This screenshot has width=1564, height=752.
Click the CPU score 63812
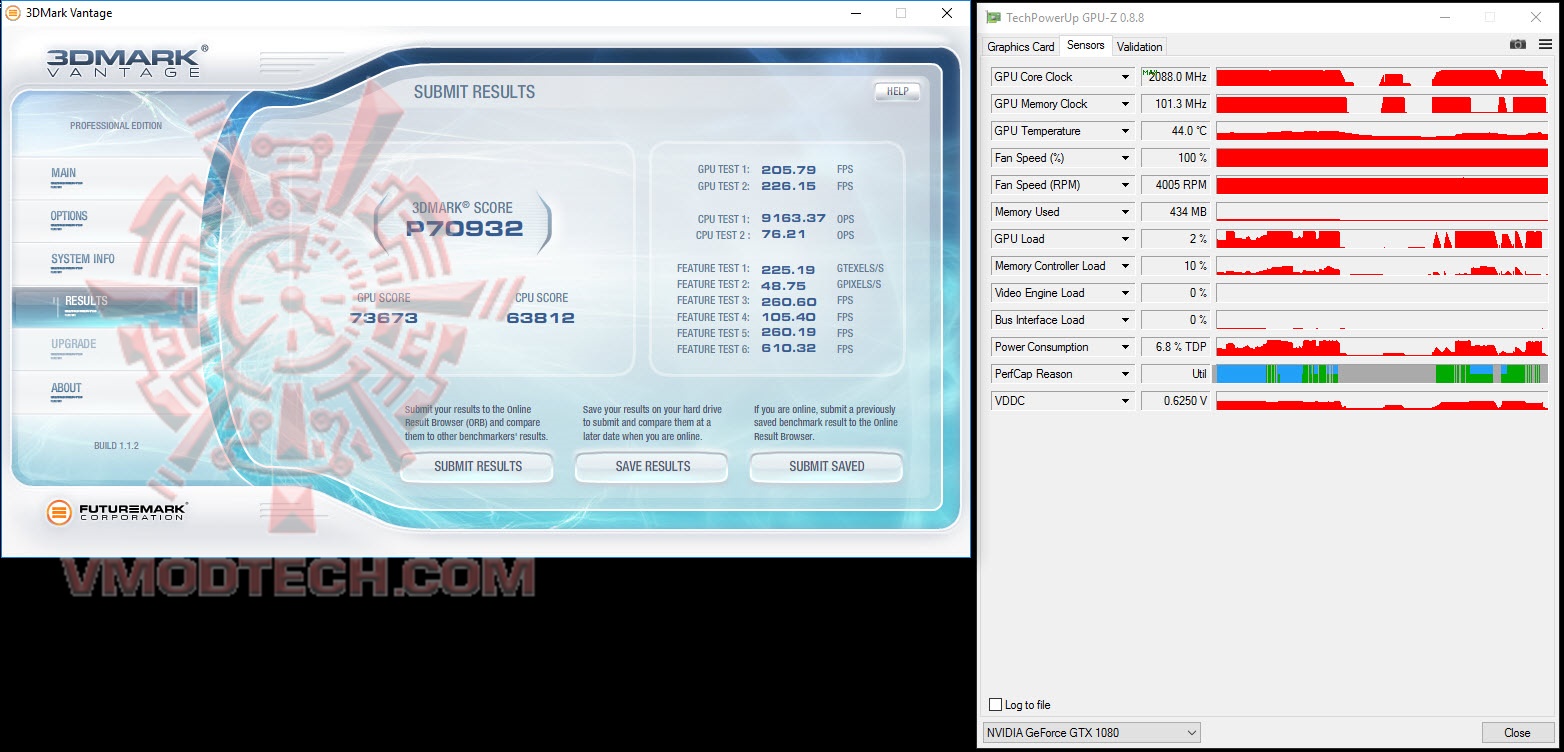coord(541,318)
